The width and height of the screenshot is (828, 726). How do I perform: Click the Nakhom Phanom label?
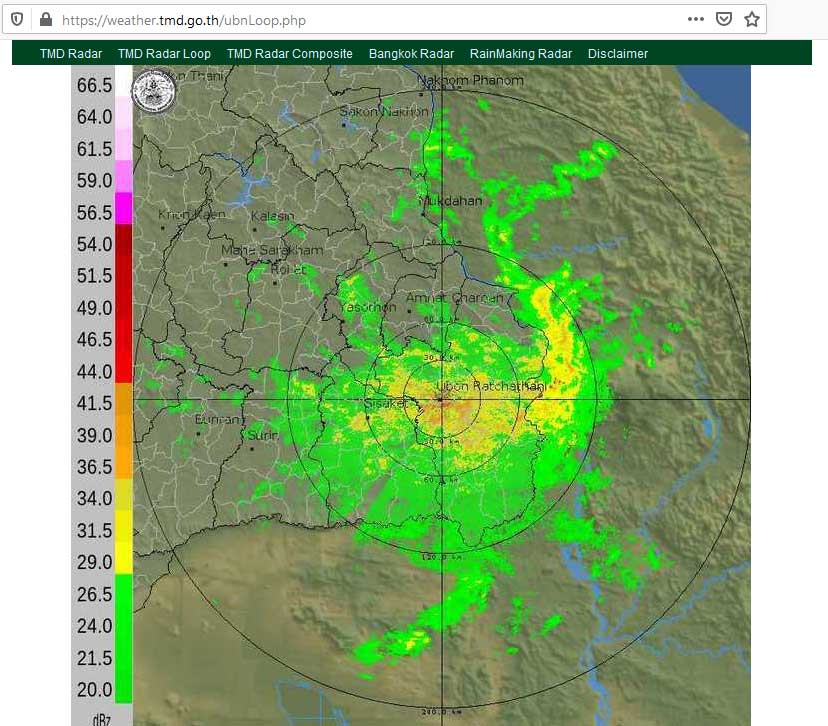471,80
